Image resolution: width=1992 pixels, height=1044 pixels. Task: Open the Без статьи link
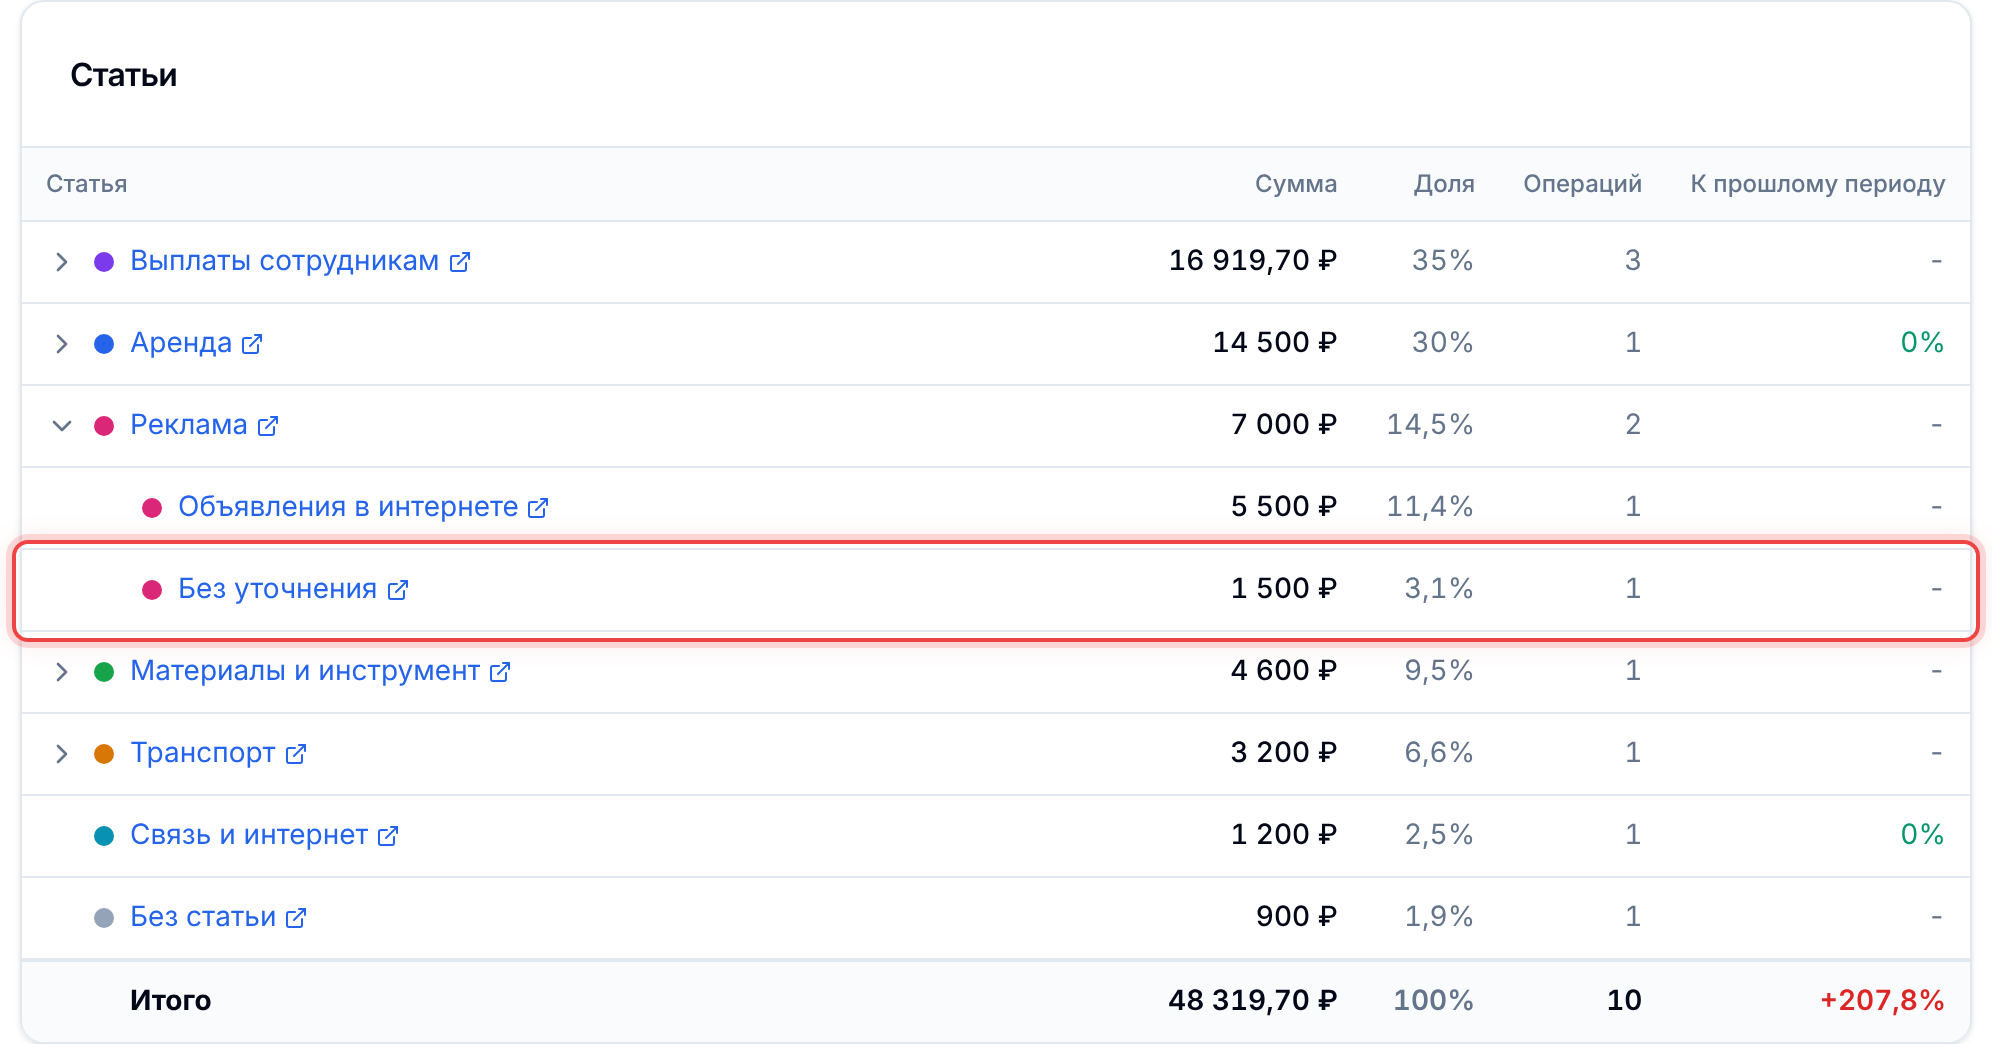point(203,917)
